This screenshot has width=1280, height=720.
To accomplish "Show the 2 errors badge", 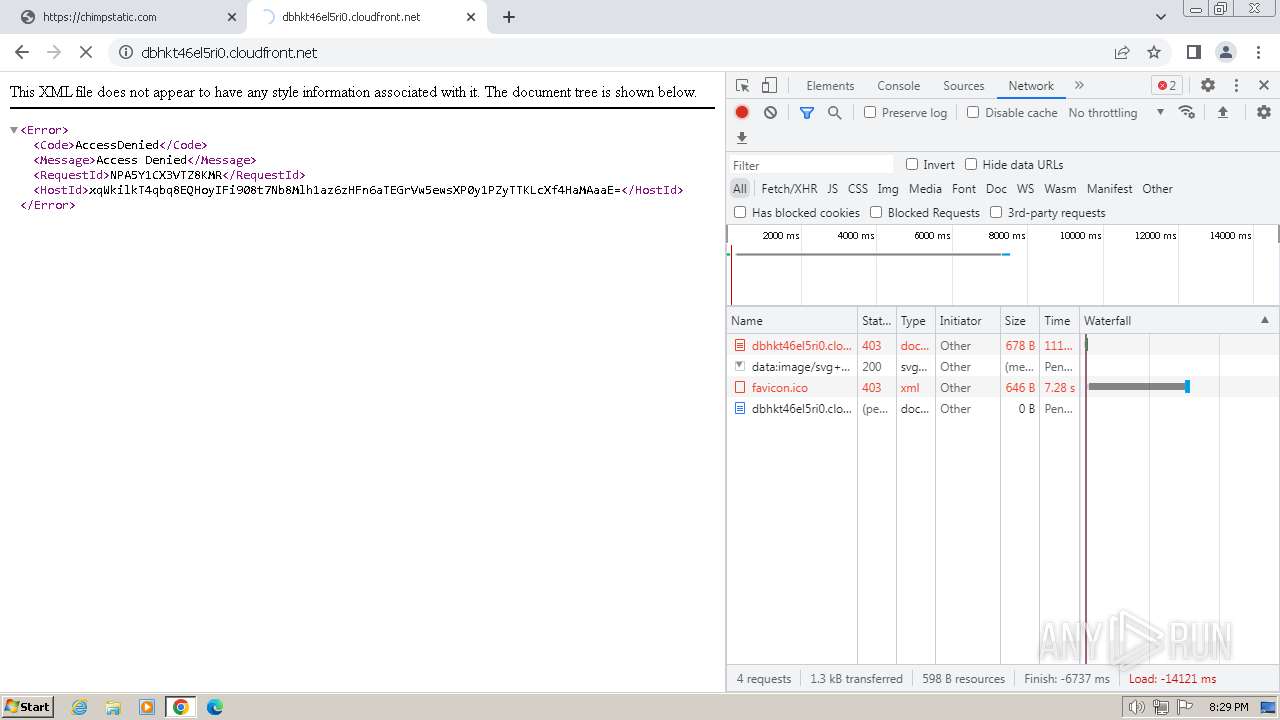I will coord(1166,85).
